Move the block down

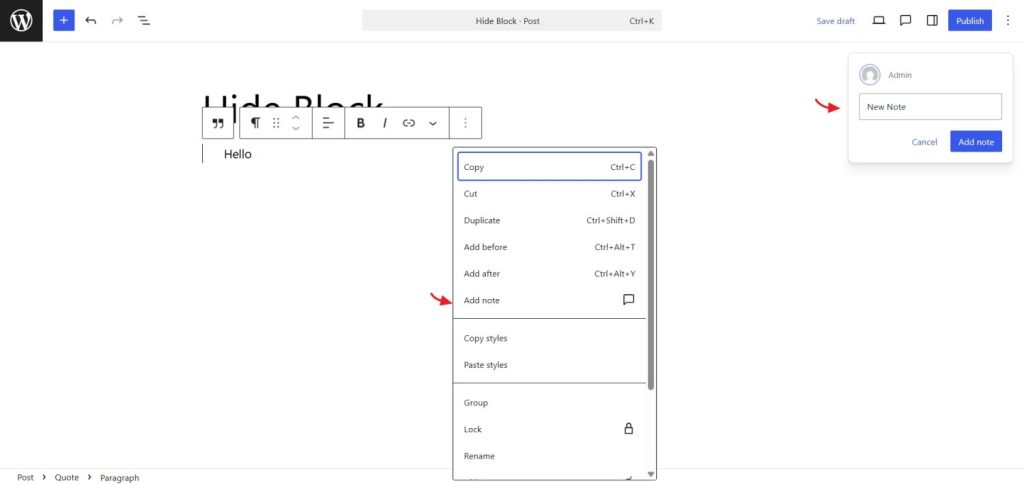pyautogui.click(x=296, y=129)
